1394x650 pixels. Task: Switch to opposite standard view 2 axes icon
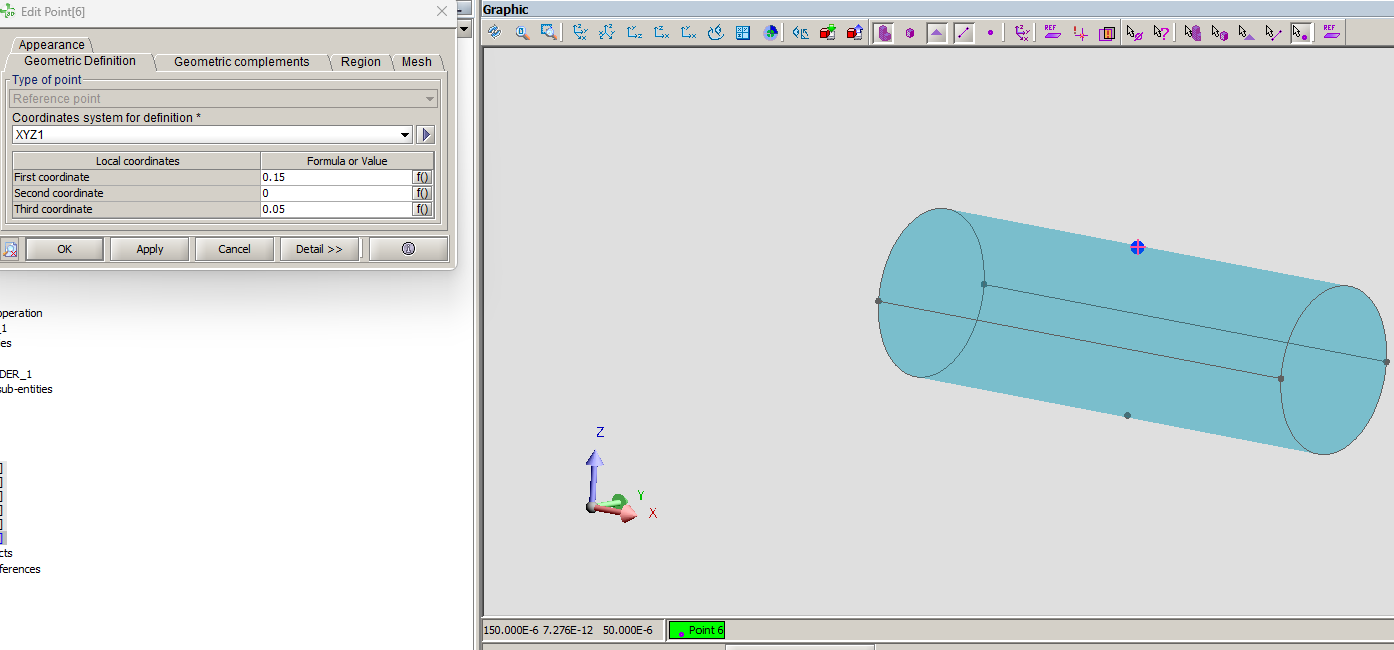pos(607,33)
